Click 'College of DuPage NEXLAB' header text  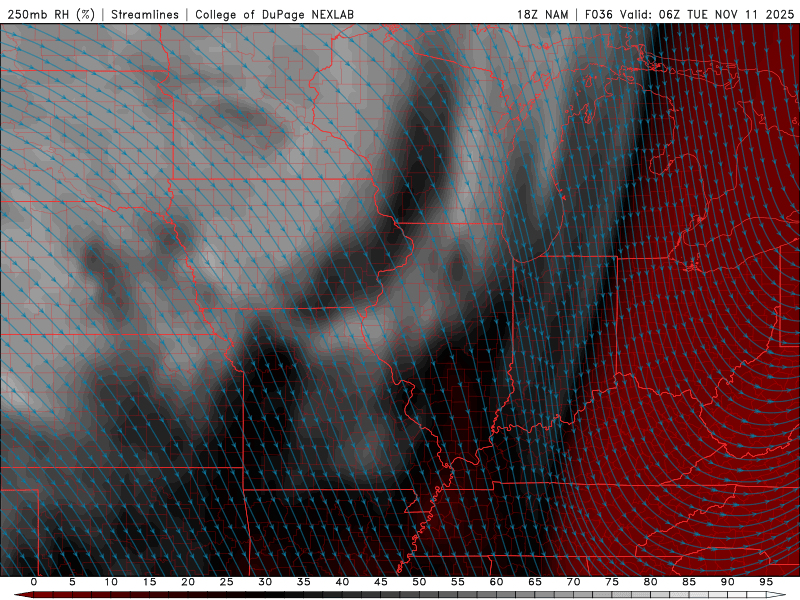pos(274,14)
